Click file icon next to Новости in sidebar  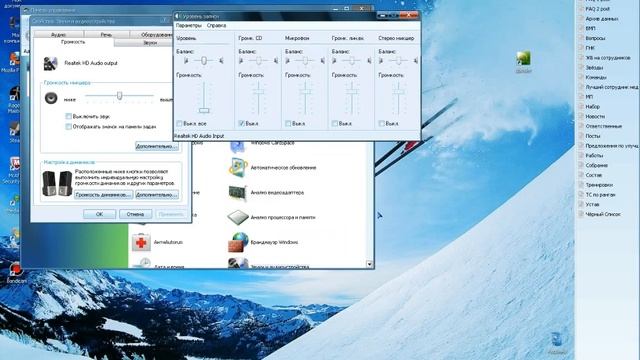pyautogui.click(x=581, y=116)
